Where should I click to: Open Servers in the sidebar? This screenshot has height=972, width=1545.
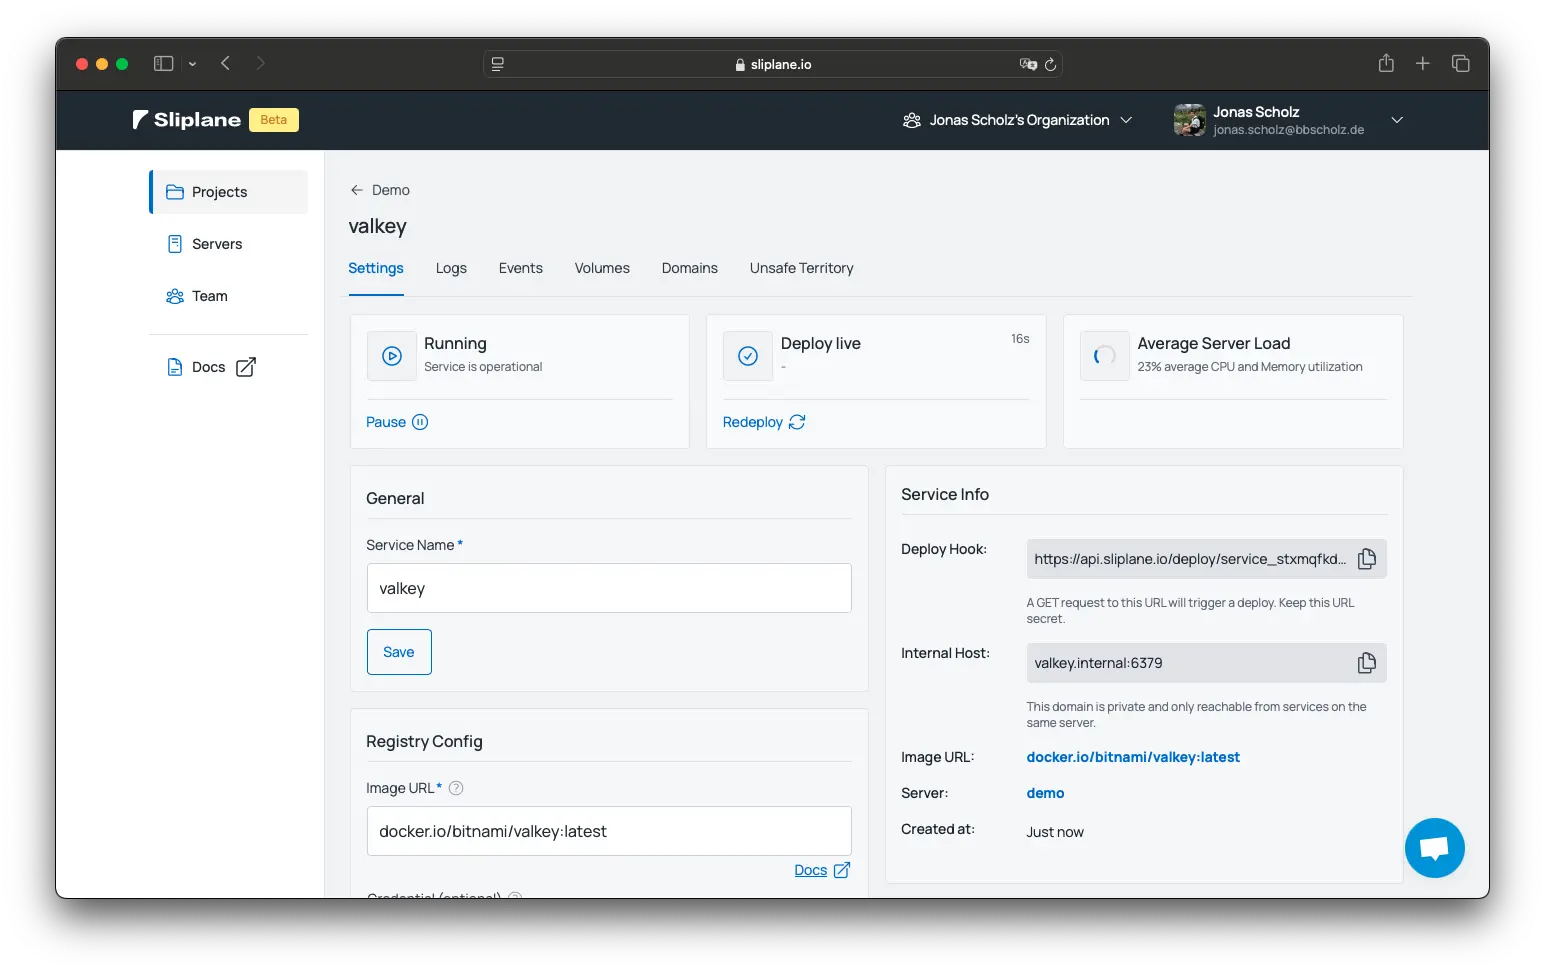click(216, 244)
